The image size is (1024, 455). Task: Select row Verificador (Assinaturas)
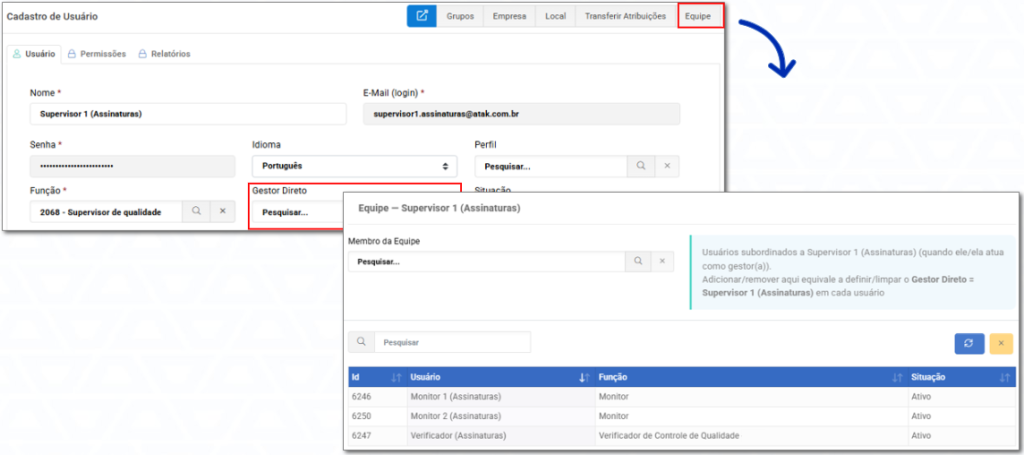[x=682, y=435]
